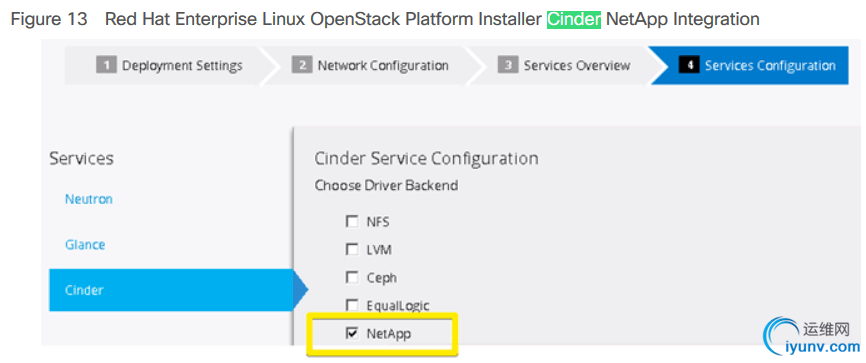Click the Cinder Service Configuration heading
The image size is (866, 363).
[x=426, y=159]
